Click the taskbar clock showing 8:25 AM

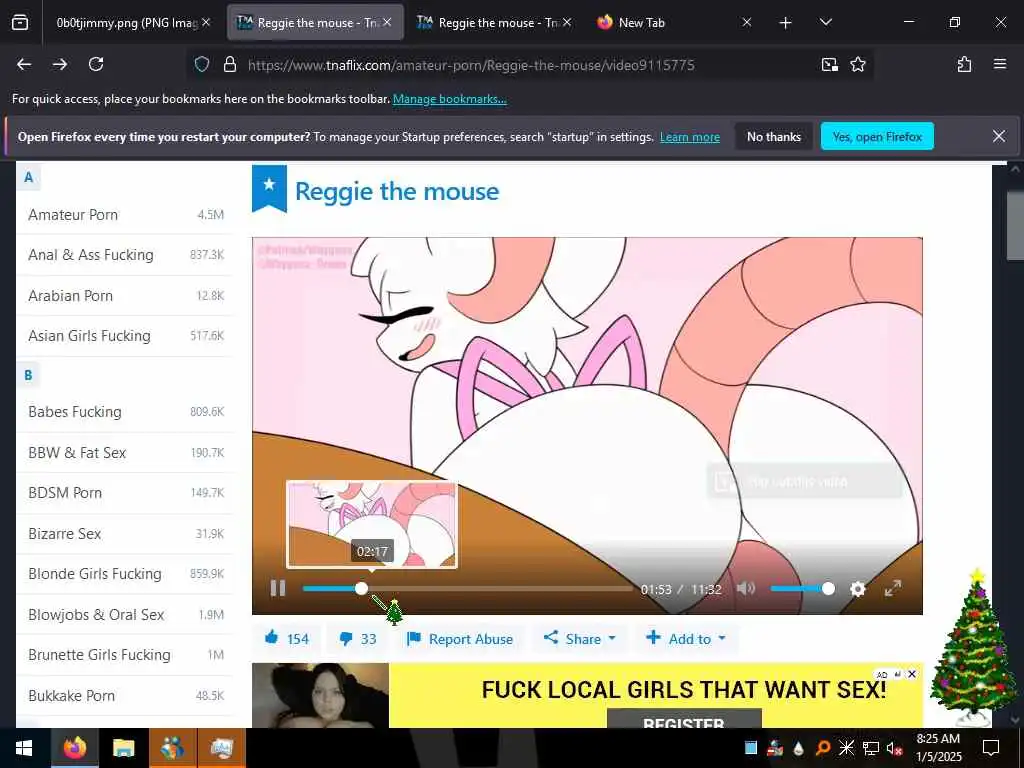[x=938, y=748]
